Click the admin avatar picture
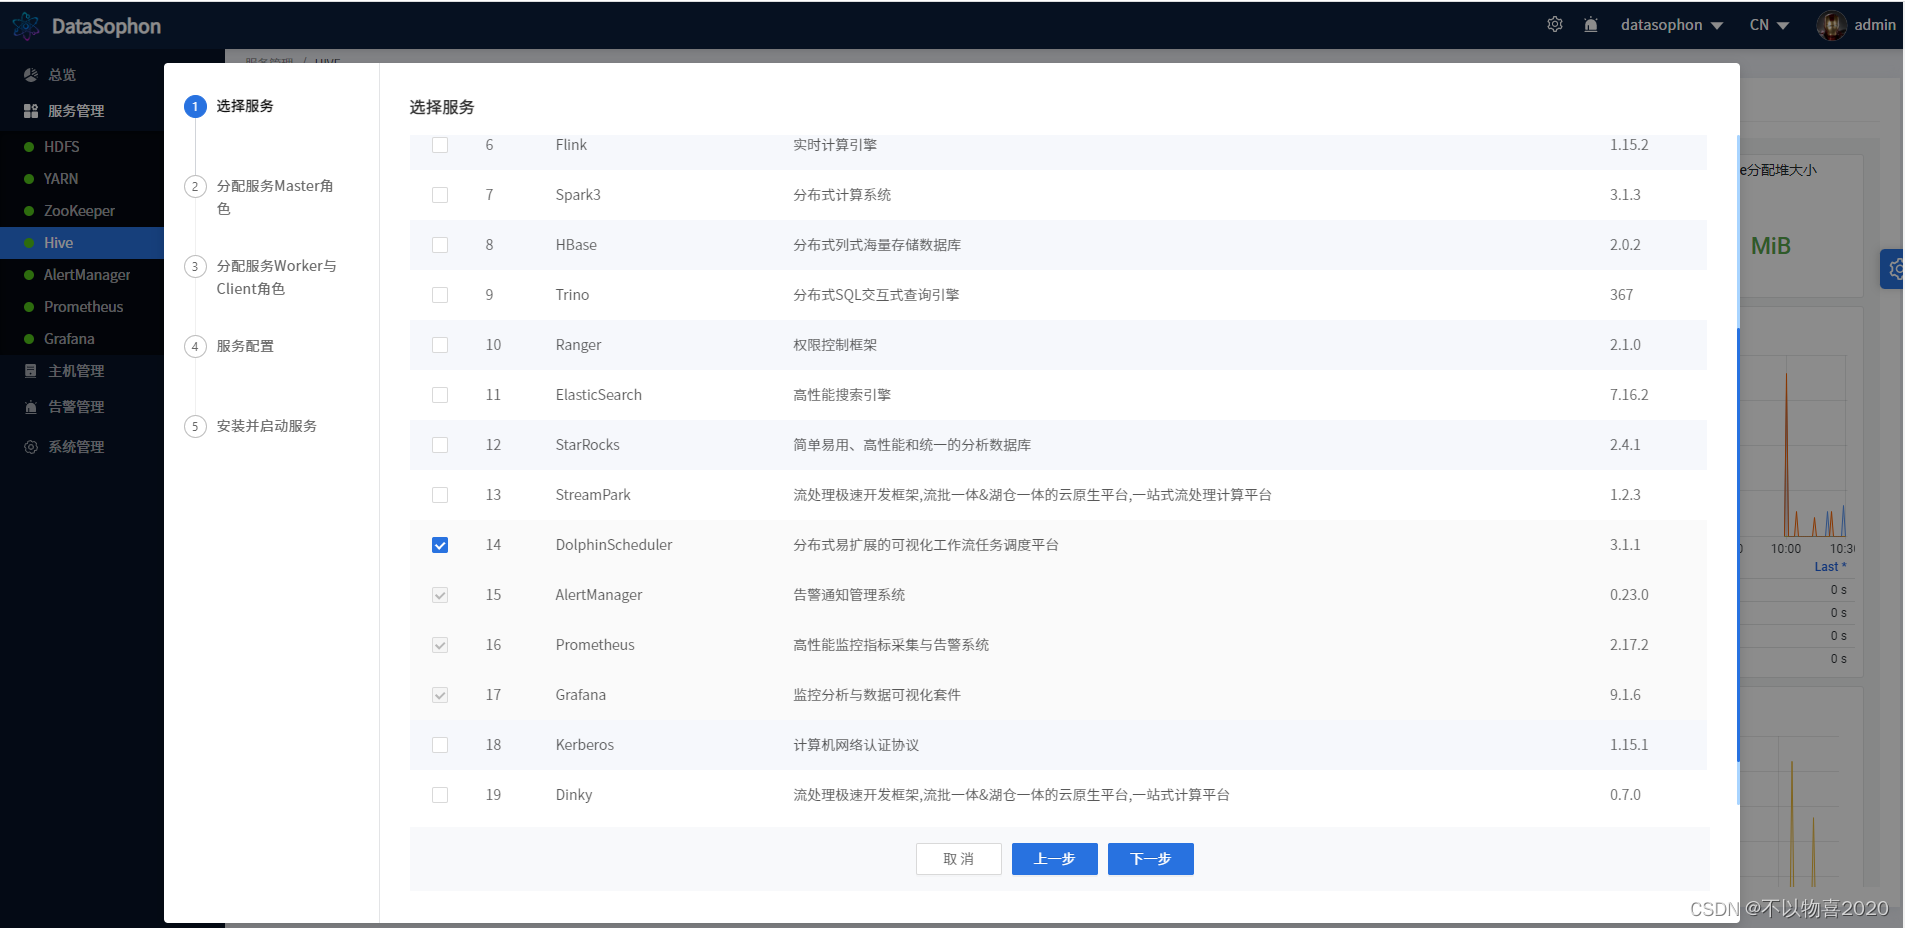 (1831, 25)
